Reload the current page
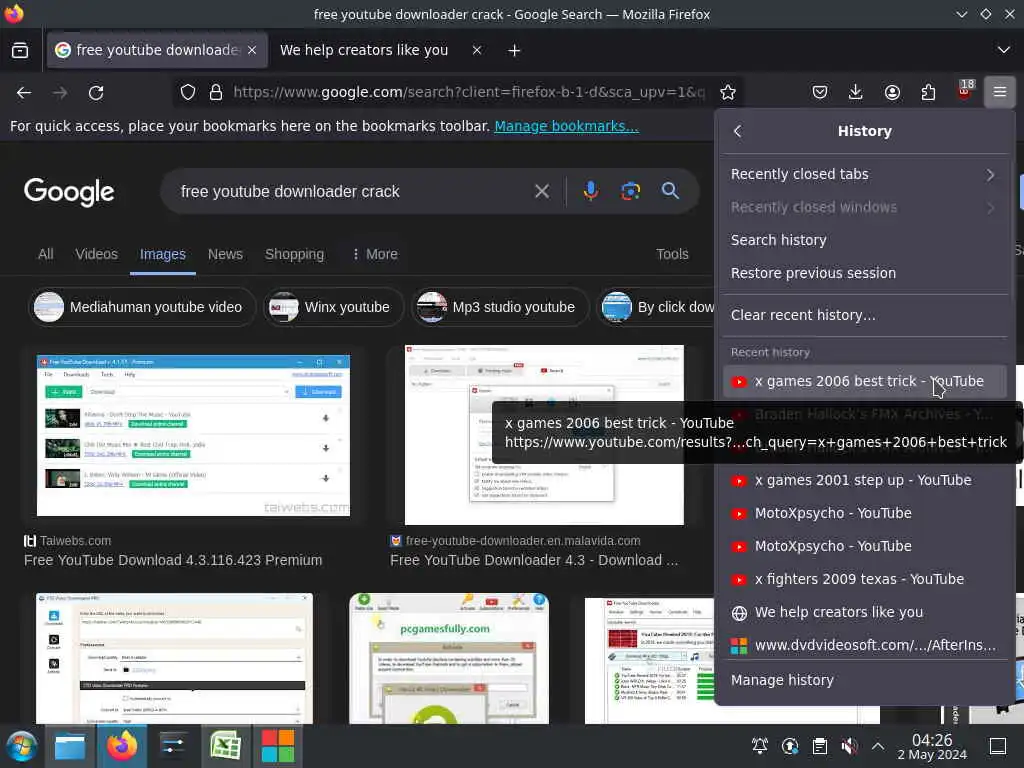Image resolution: width=1024 pixels, height=768 pixels. pyautogui.click(x=96, y=93)
